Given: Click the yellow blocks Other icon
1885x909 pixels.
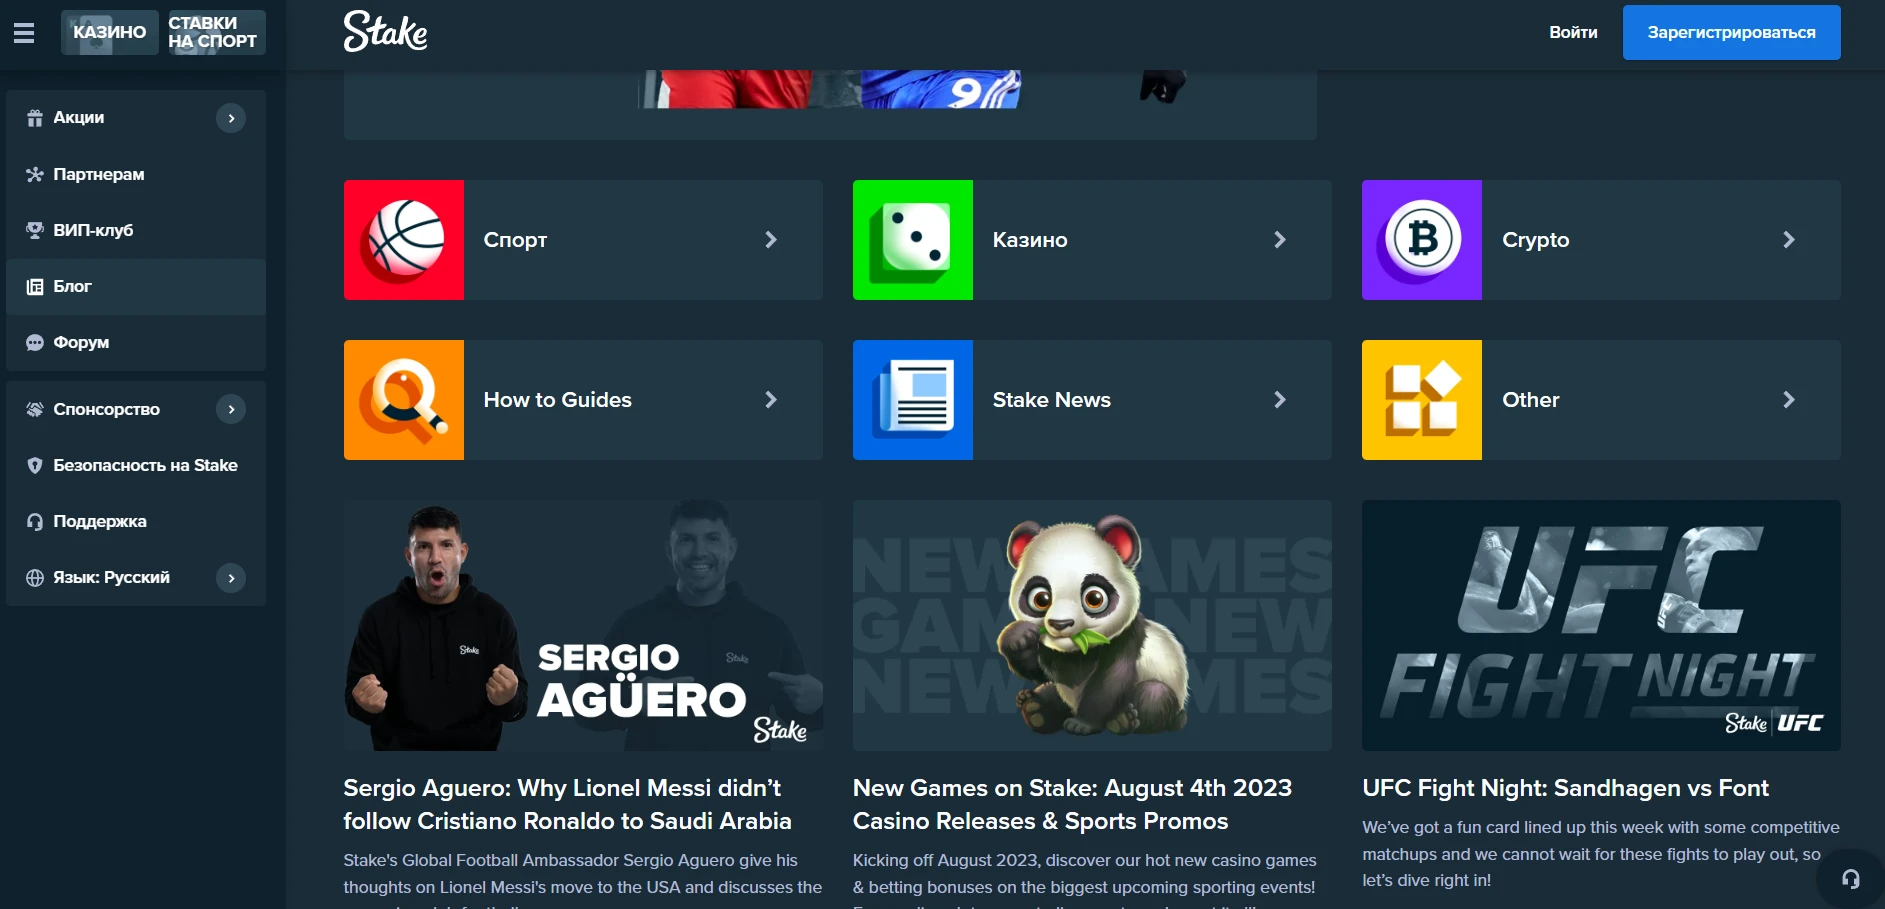Looking at the screenshot, I should tap(1422, 400).
